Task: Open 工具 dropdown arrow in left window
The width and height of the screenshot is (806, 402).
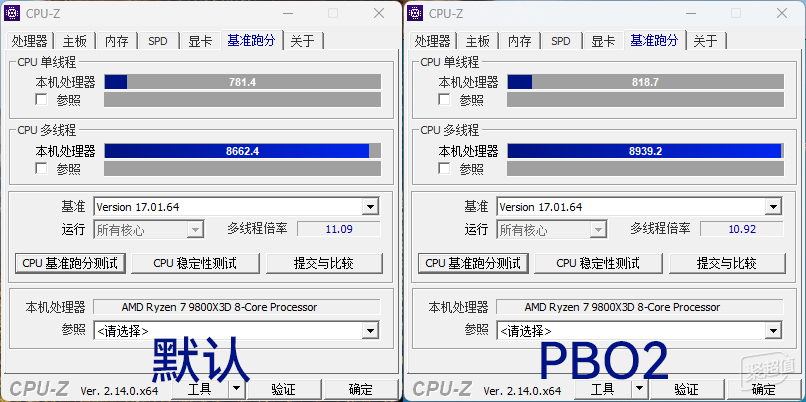Action: point(236,389)
